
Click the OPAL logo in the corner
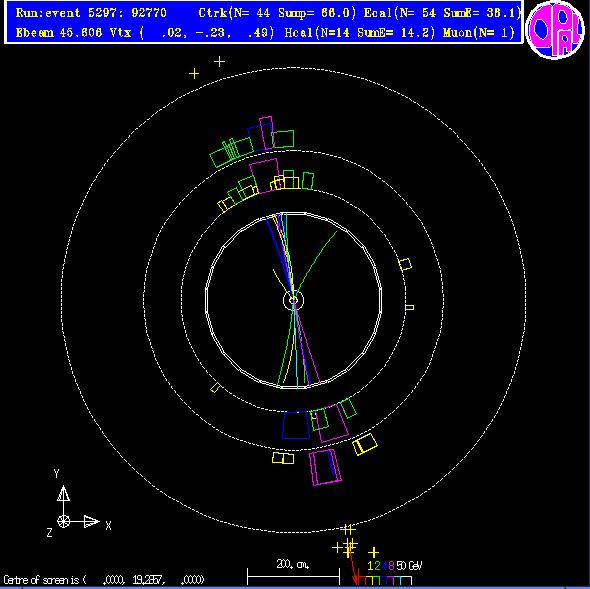(555, 30)
